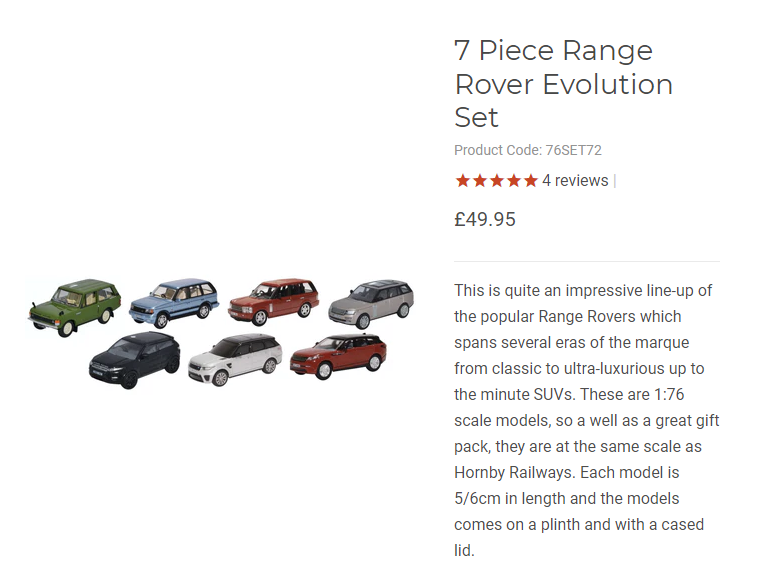
Task: Click the fifth red rating star
Action: 531,181
